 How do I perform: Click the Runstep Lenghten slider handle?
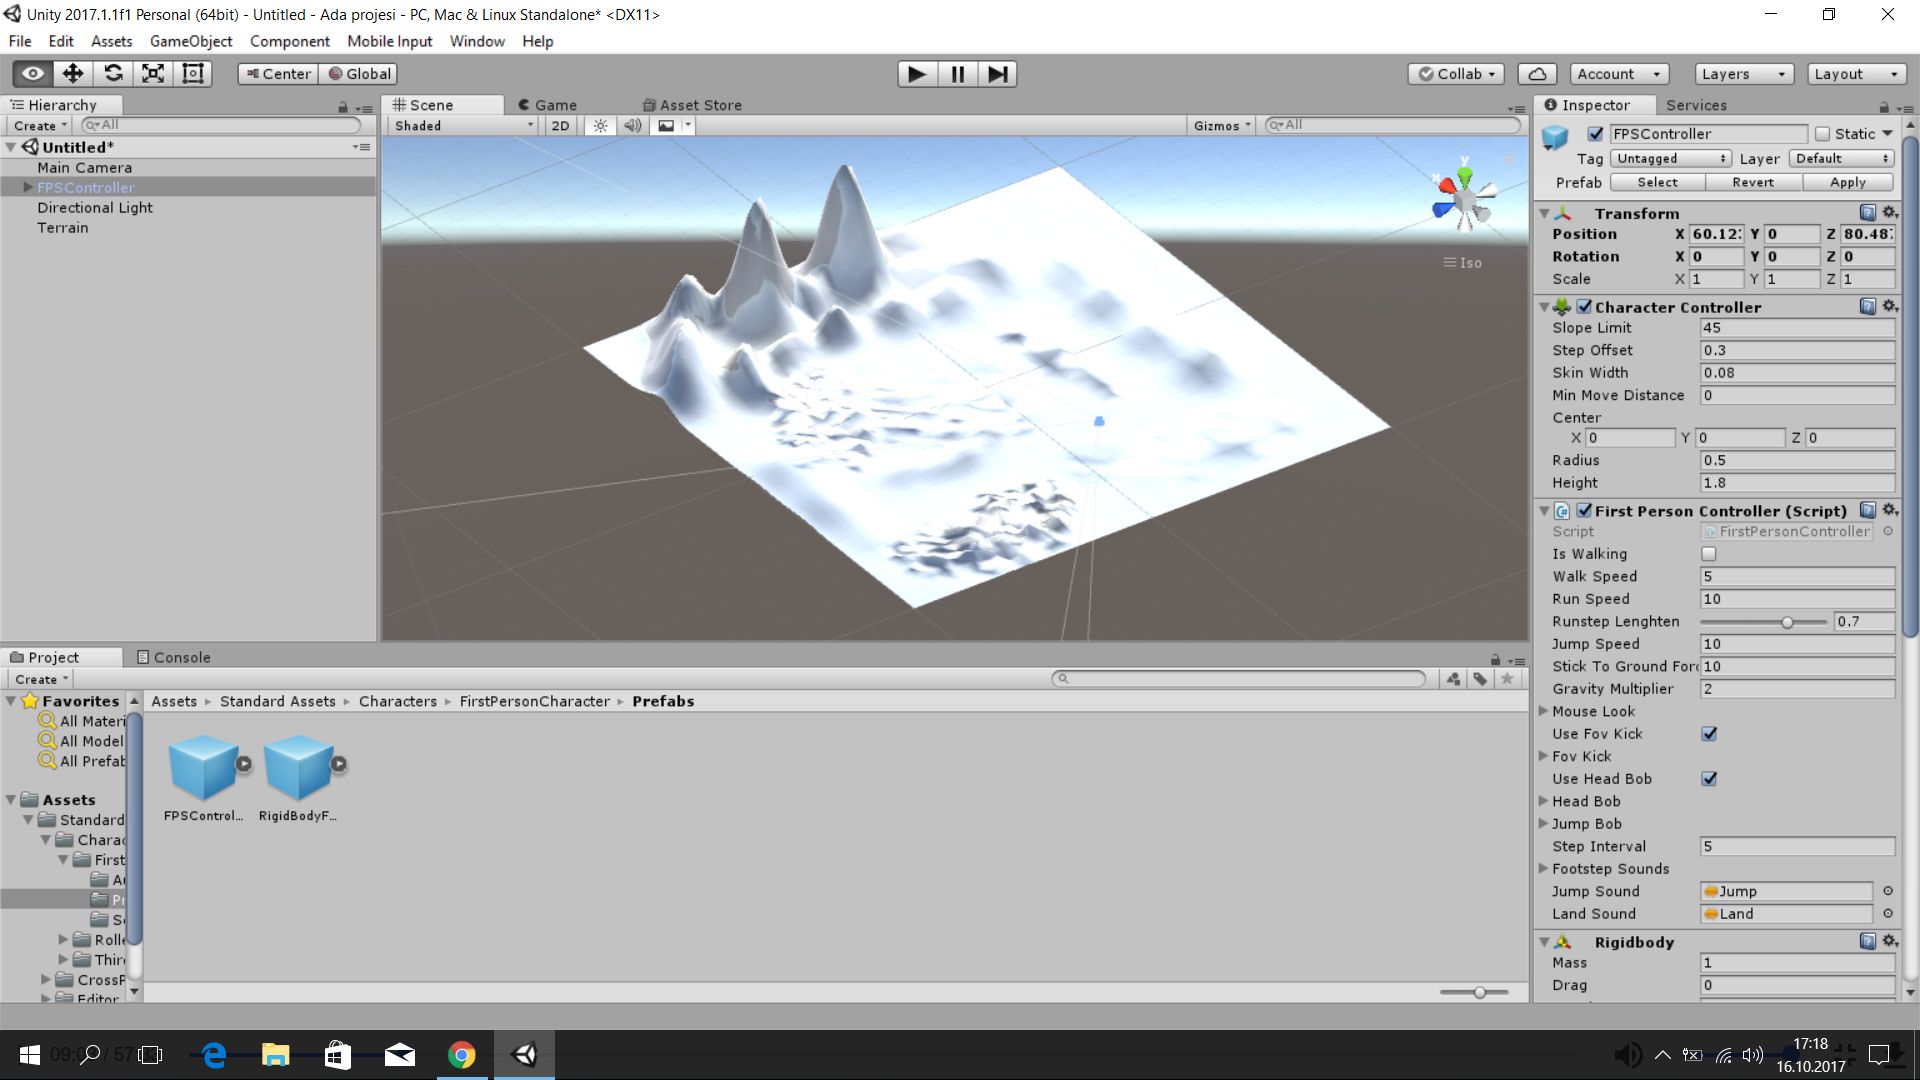tap(1787, 622)
